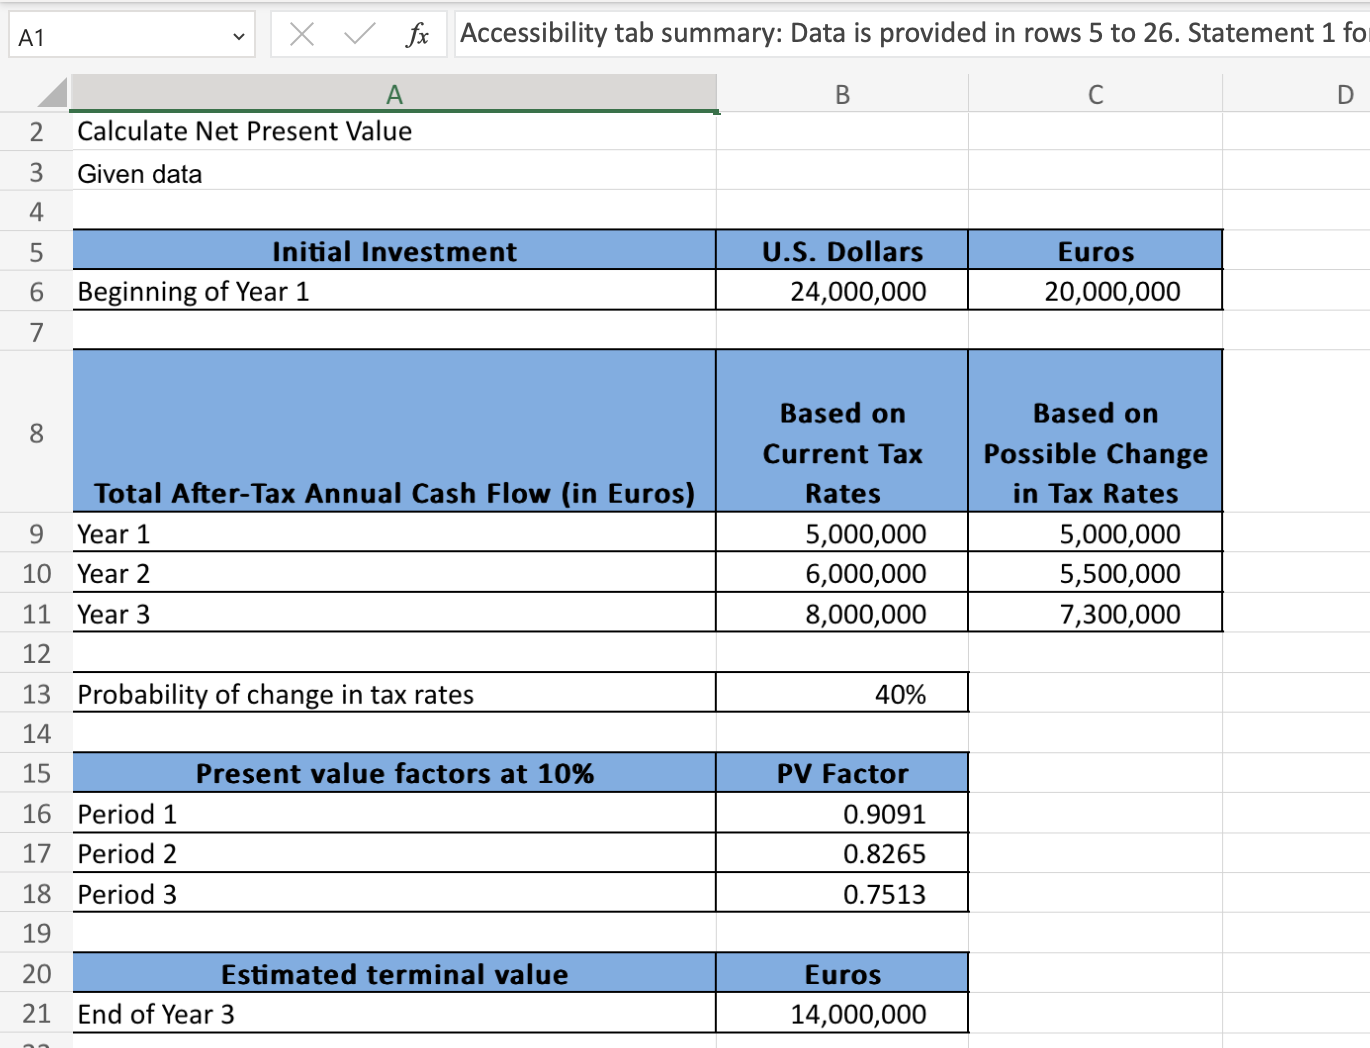Select the Period 3 factor 0.7513
Viewport: 1370px width, 1048px height.
coord(842,893)
